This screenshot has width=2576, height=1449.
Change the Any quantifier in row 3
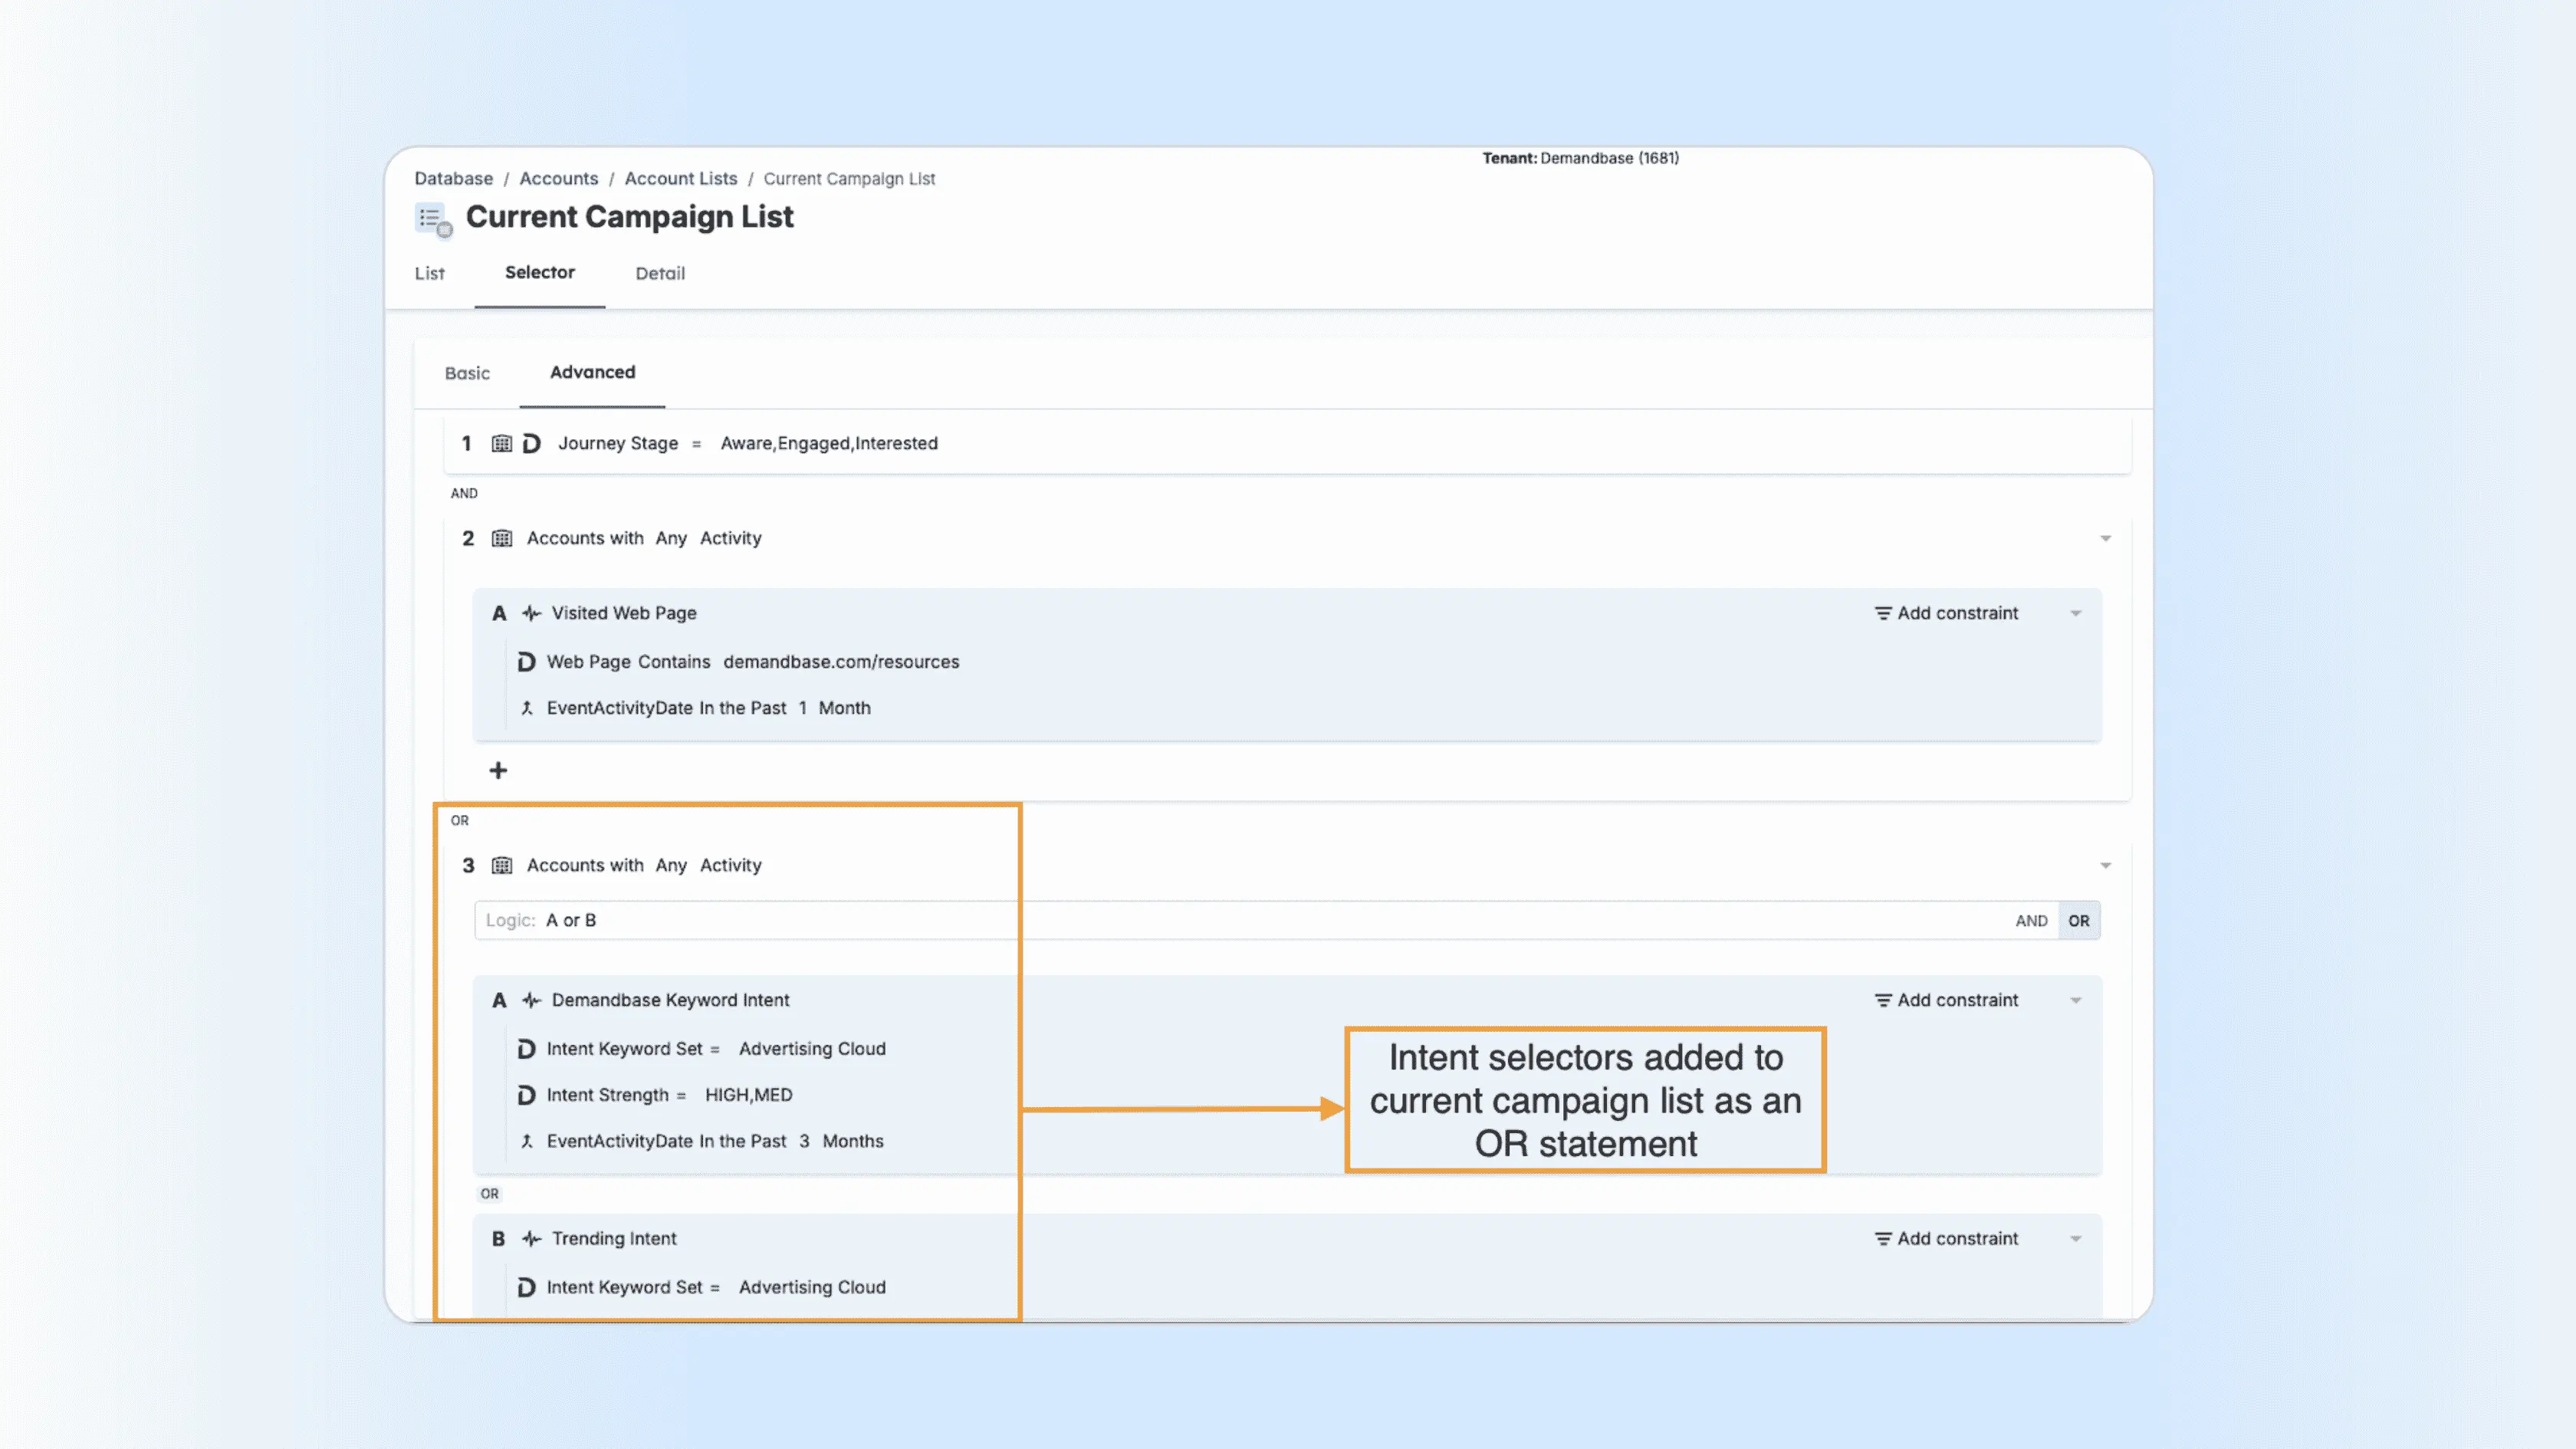point(671,865)
